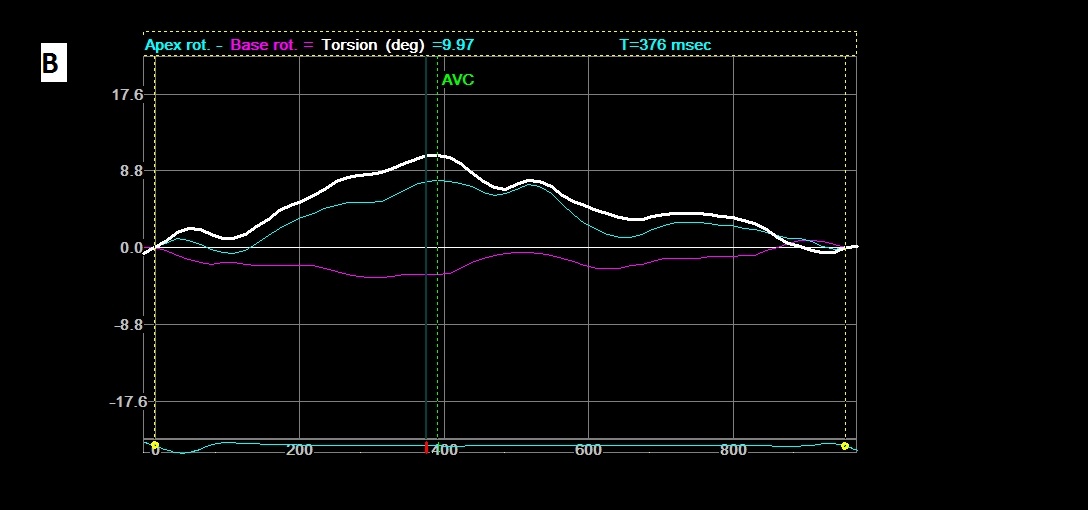Screen dimensions: 1088x510
Task: Click the 800 tick label on the time axis
Action: click(733, 451)
